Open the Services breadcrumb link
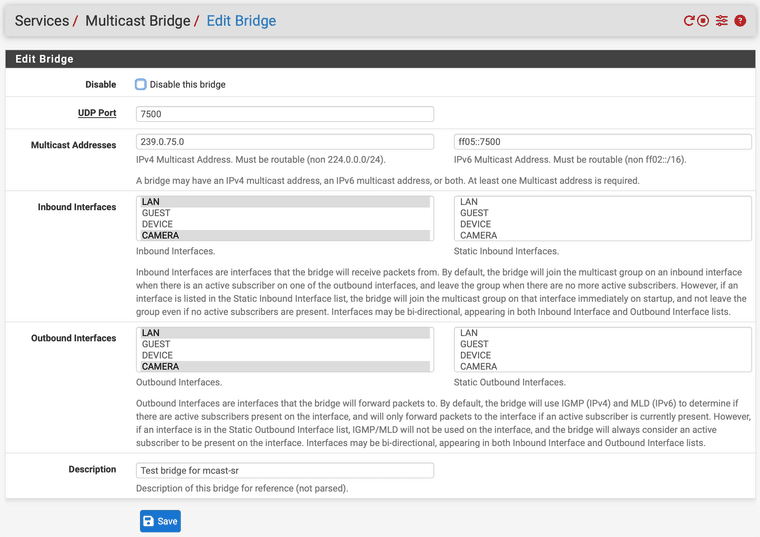The image size is (760, 537). [x=42, y=21]
